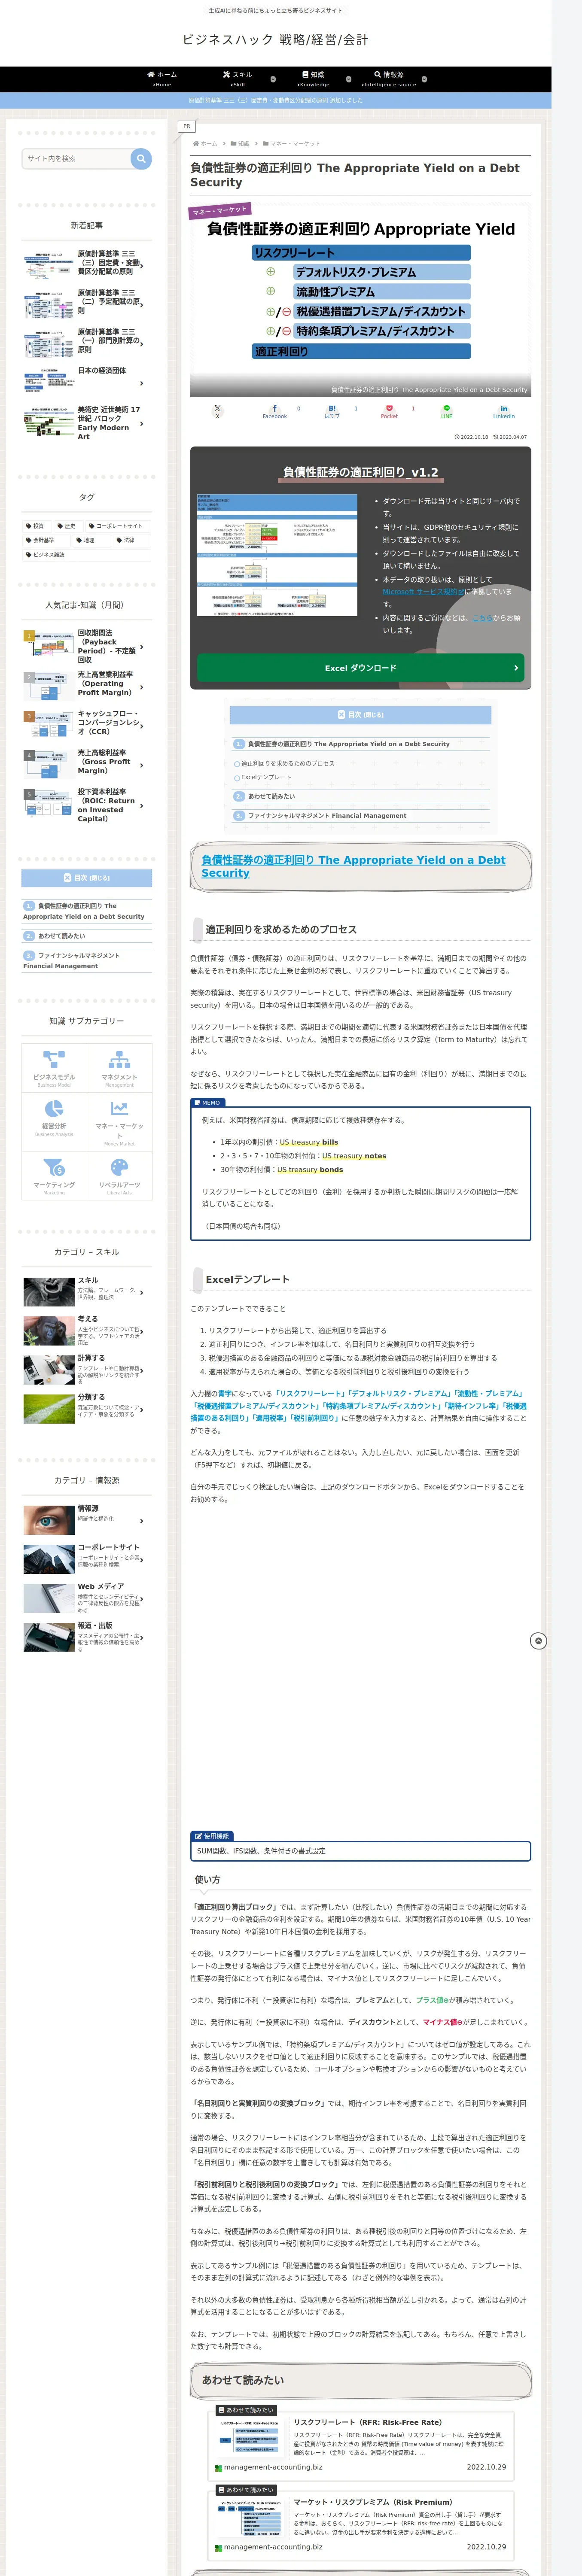The height and width of the screenshot is (2576, 582).
Task: Collapse the article table of contents
Action: pos(360,715)
